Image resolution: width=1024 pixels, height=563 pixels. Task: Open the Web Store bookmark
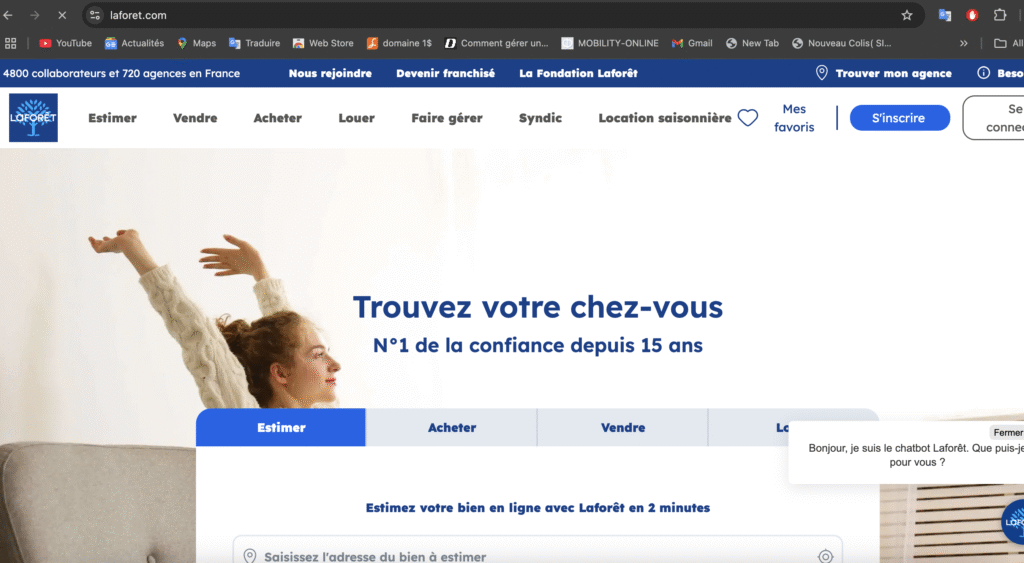click(323, 43)
